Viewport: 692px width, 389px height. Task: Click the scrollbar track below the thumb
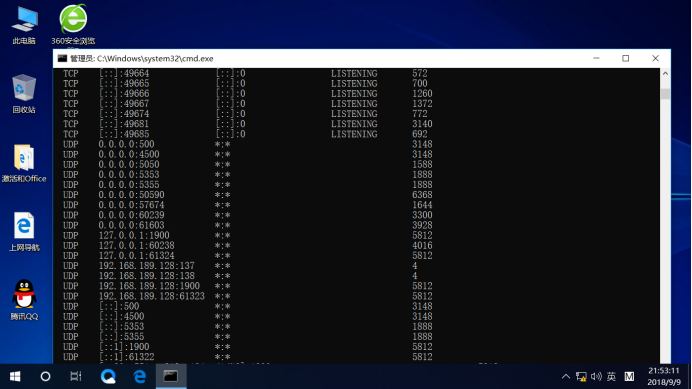[665, 230]
